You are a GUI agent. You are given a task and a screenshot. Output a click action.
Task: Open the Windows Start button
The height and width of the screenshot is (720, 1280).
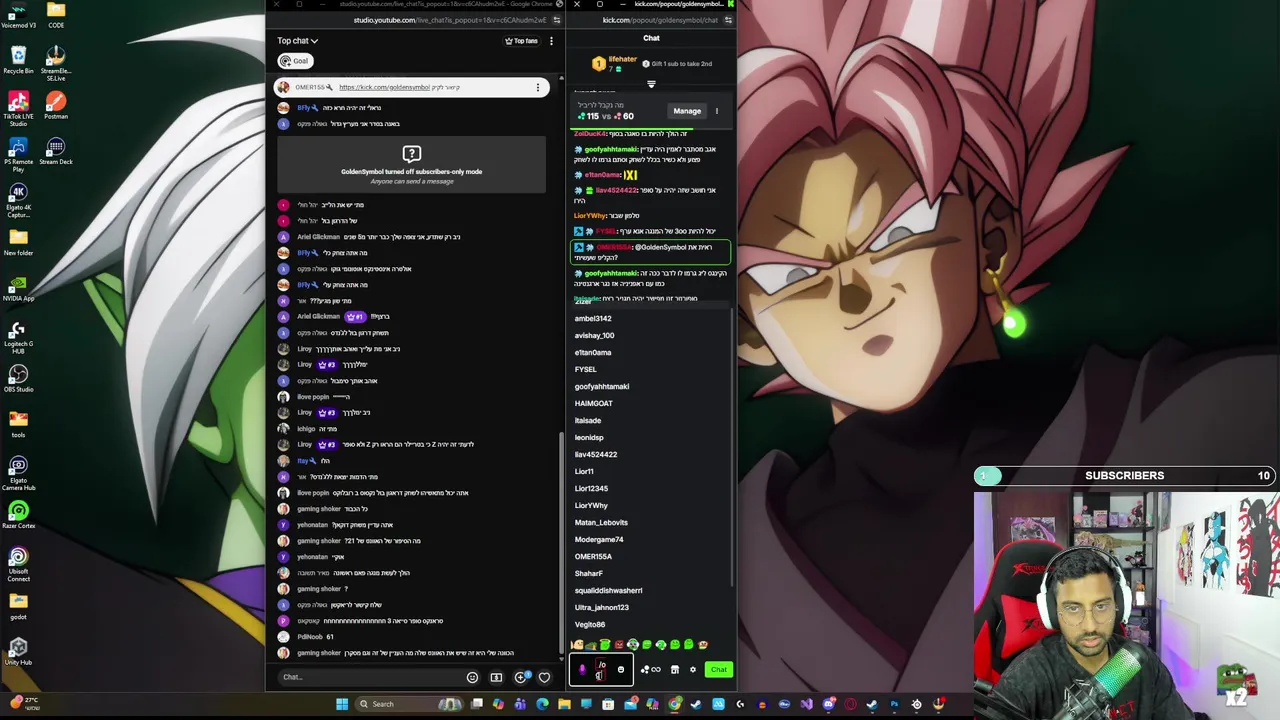pos(342,704)
